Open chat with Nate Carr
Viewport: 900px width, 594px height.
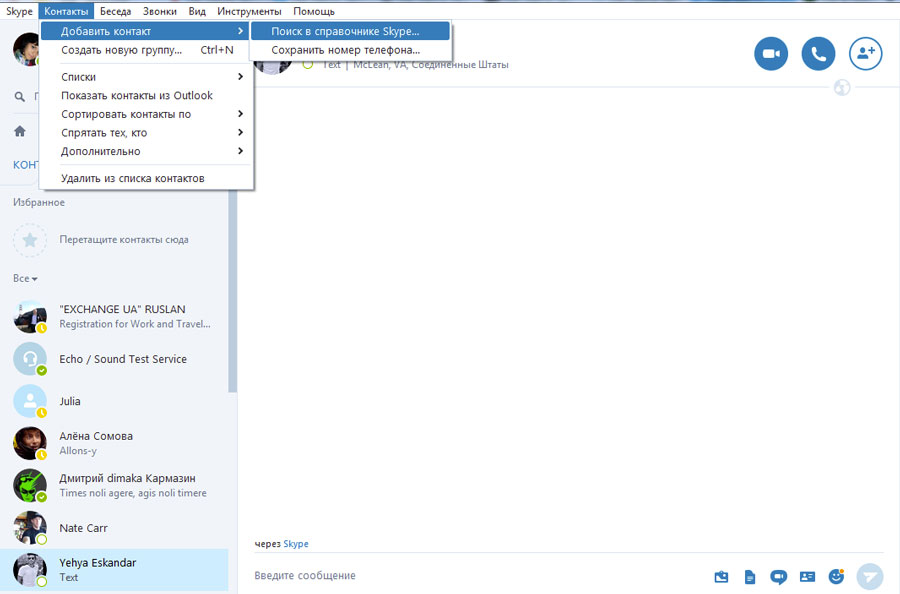point(114,528)
